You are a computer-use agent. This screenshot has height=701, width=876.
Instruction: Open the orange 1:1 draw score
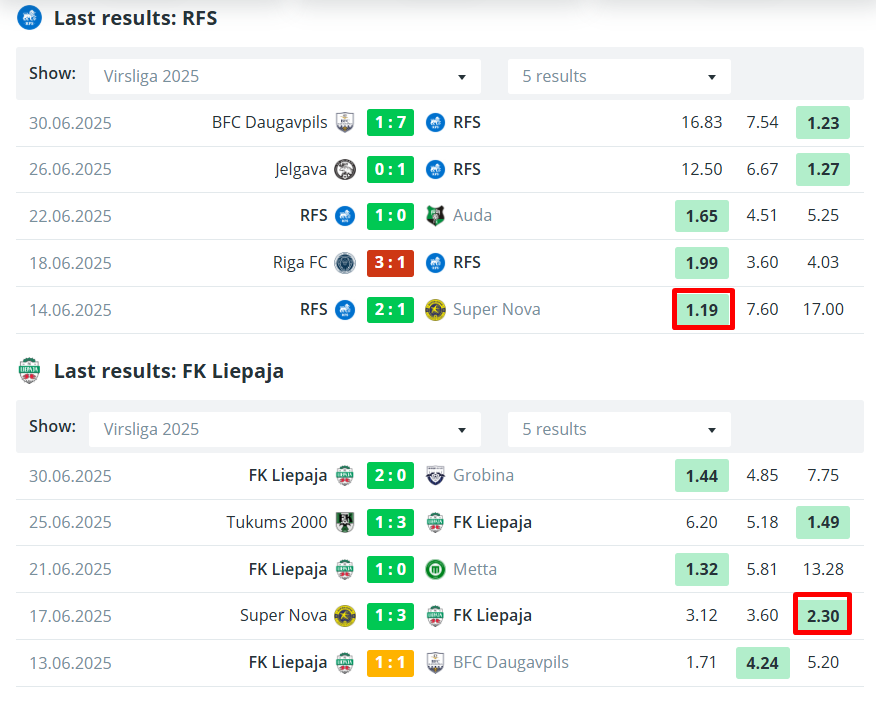(390, 663)
